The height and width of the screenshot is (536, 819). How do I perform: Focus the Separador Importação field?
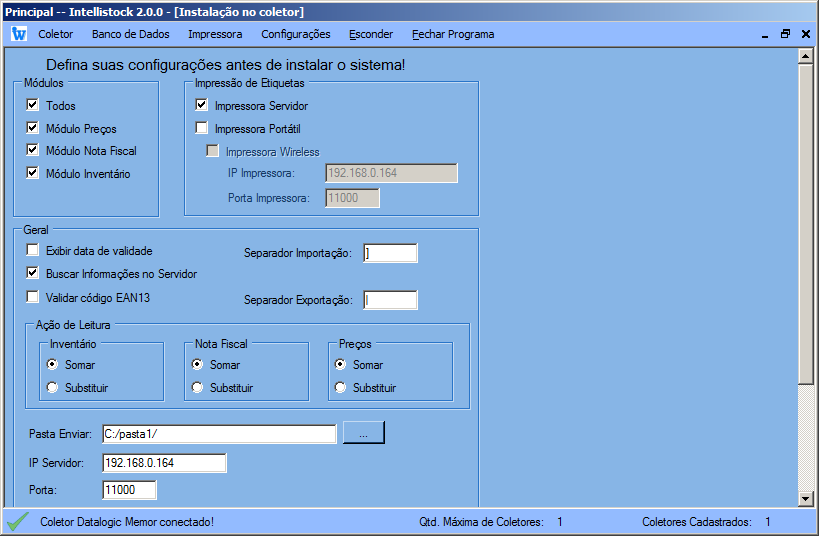coord(390,253)
